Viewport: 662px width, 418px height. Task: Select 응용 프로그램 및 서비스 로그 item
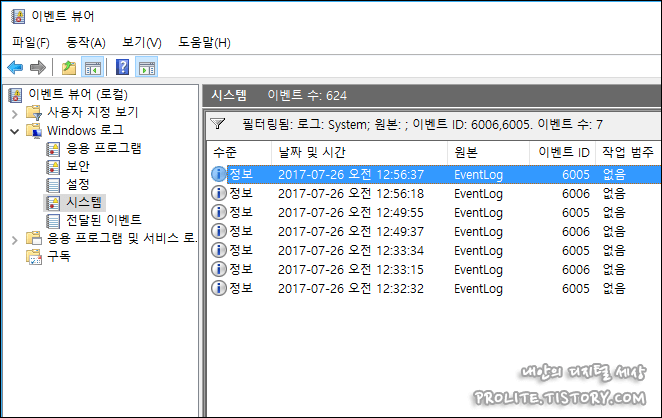pyautogui.click(x=122, y=239)
